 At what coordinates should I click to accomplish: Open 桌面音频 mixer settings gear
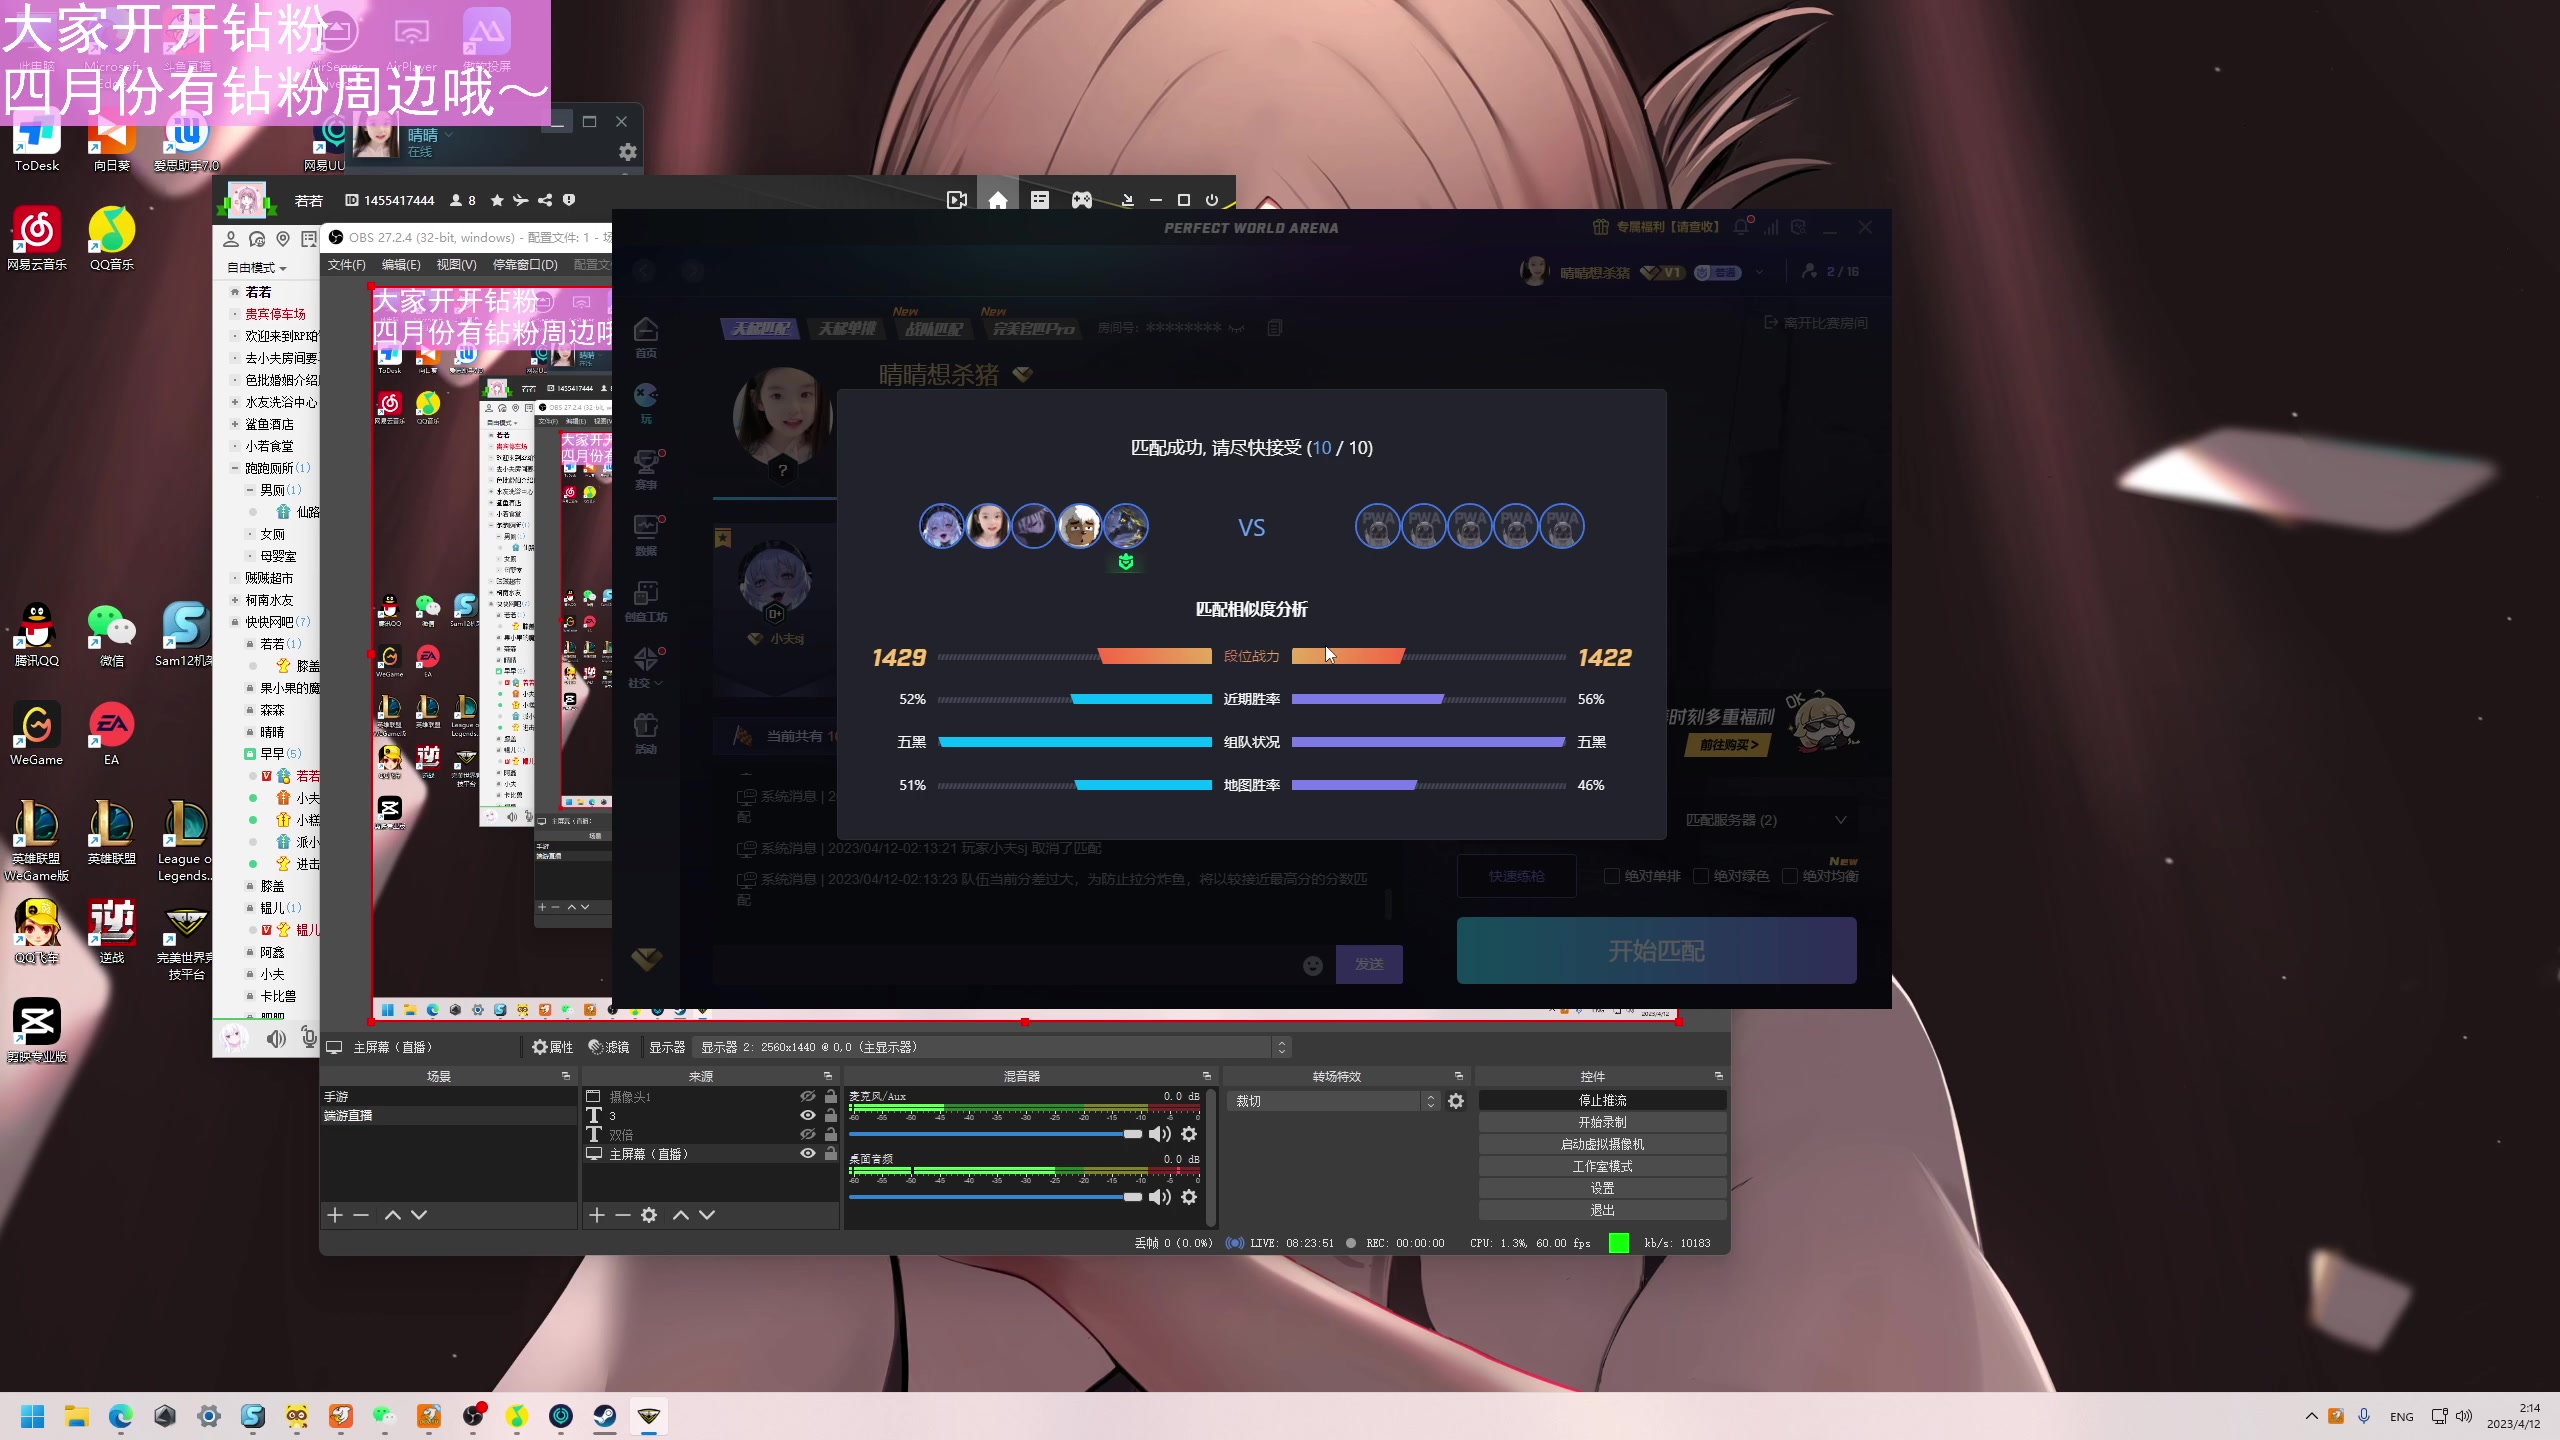pos(1189,1197)
